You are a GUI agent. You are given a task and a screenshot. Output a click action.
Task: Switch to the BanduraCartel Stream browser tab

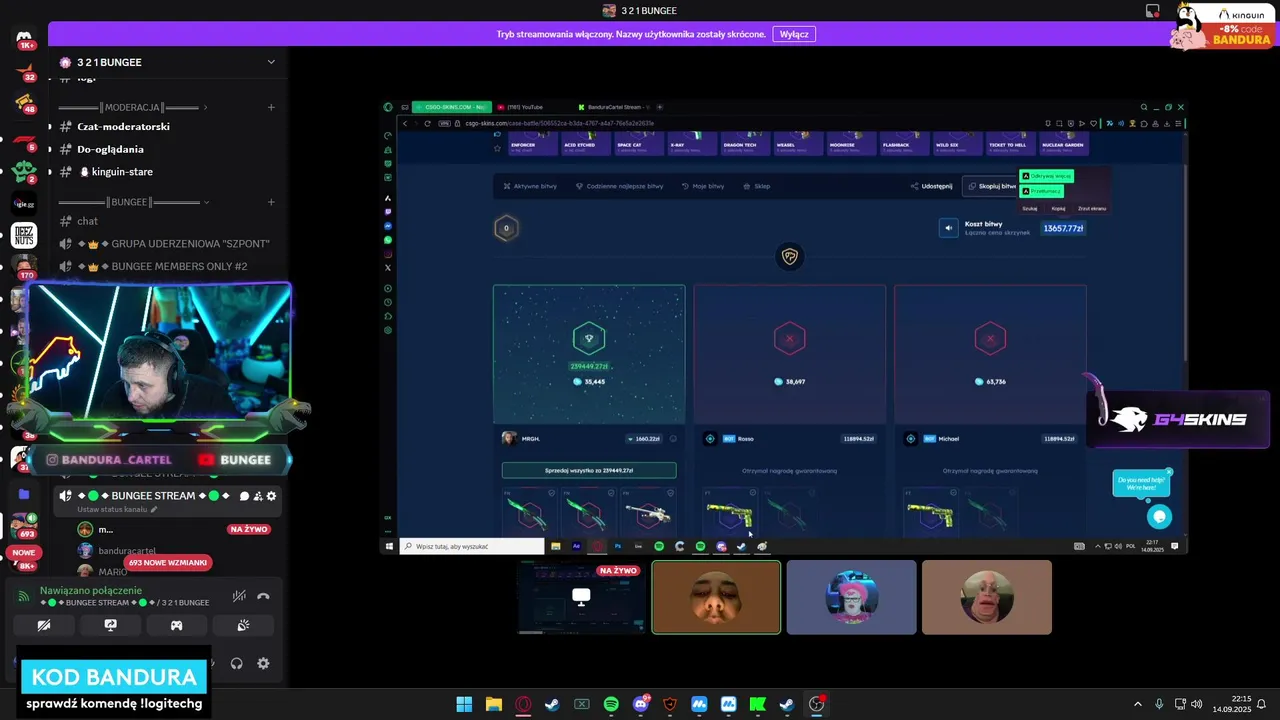point(615,107)
